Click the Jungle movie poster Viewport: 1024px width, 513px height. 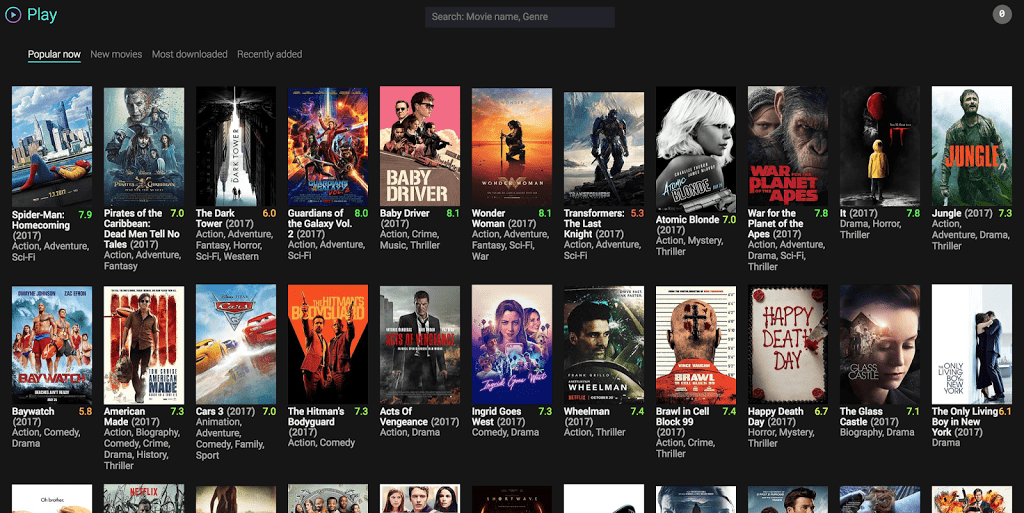point(972,146)
